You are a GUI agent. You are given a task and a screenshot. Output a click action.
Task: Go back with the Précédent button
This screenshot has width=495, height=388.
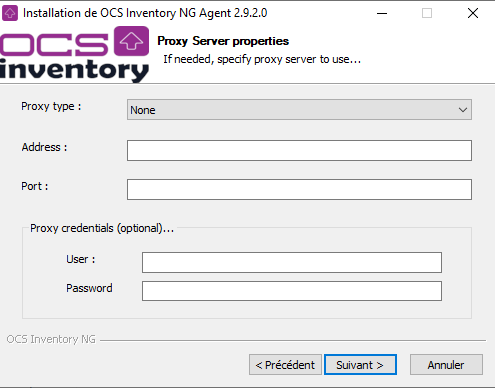pyautogui.click(x=285, y=365)
